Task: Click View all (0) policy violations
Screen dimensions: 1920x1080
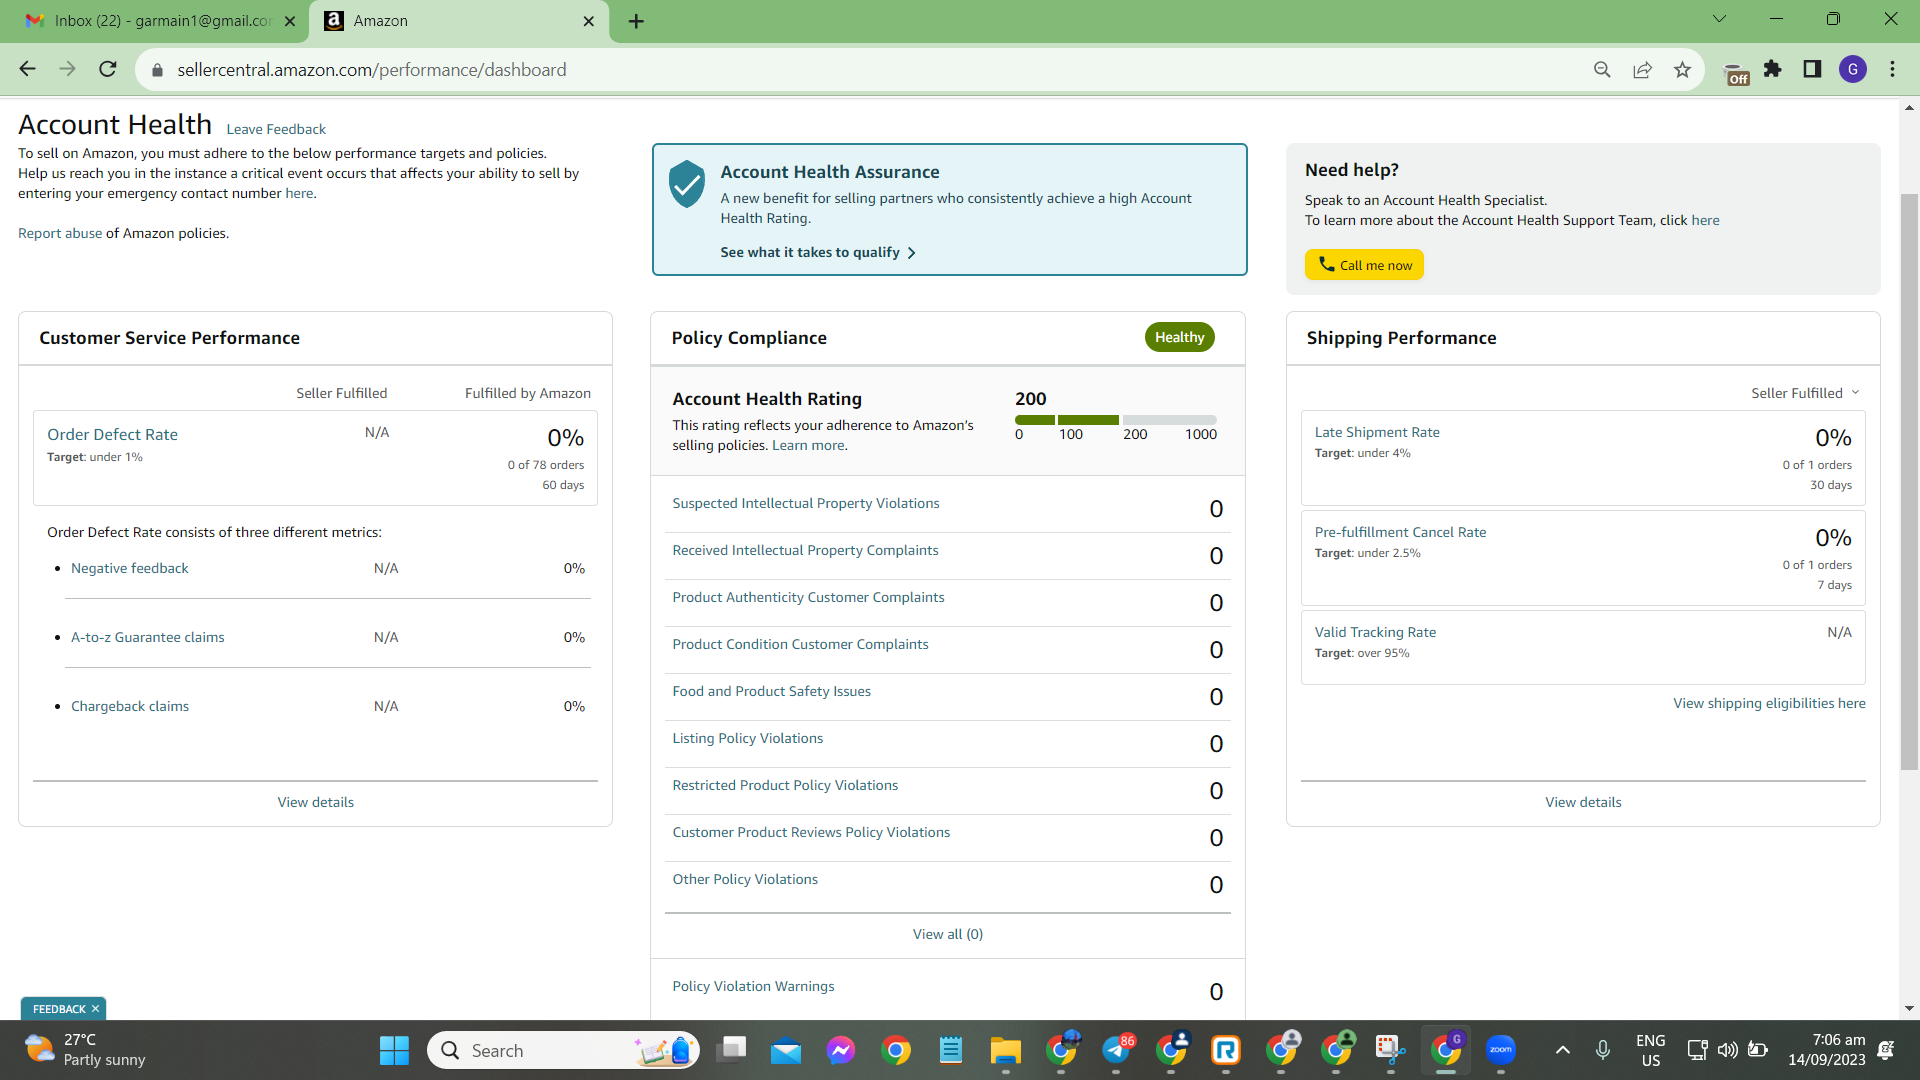Action: pyautogui.click(x=948, y=934)
